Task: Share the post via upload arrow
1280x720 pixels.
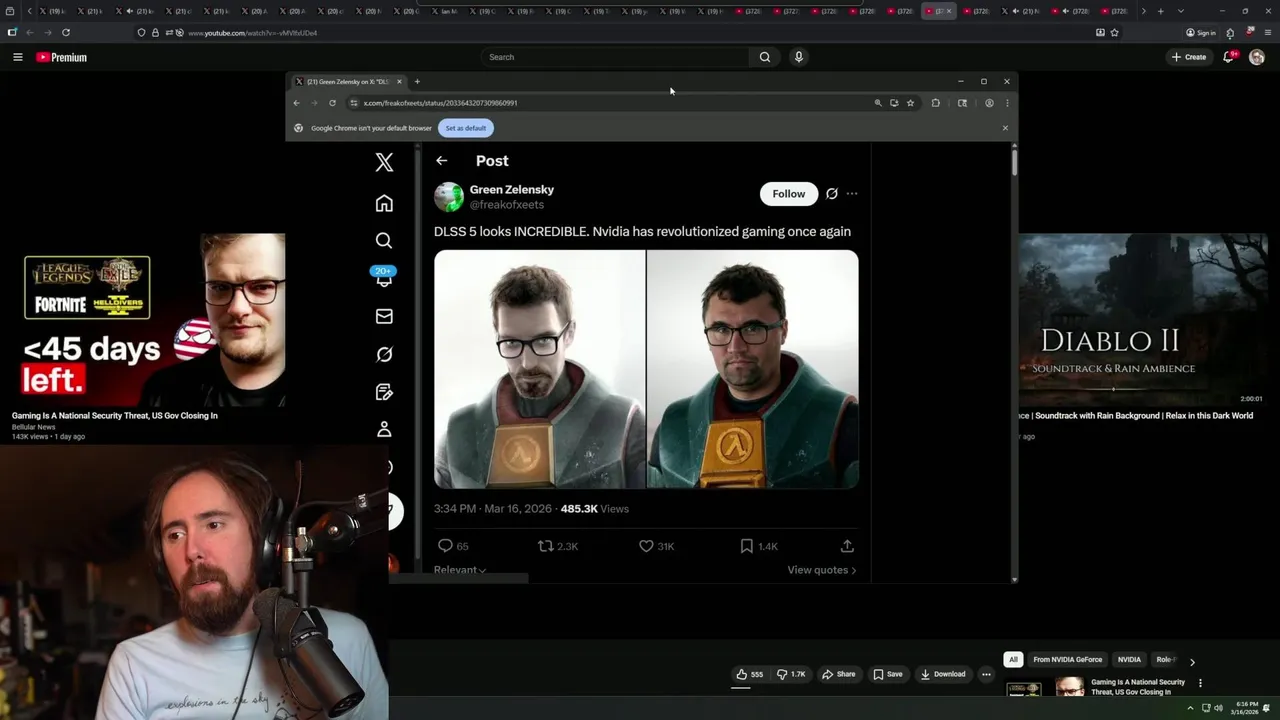Action: point(847,546)
